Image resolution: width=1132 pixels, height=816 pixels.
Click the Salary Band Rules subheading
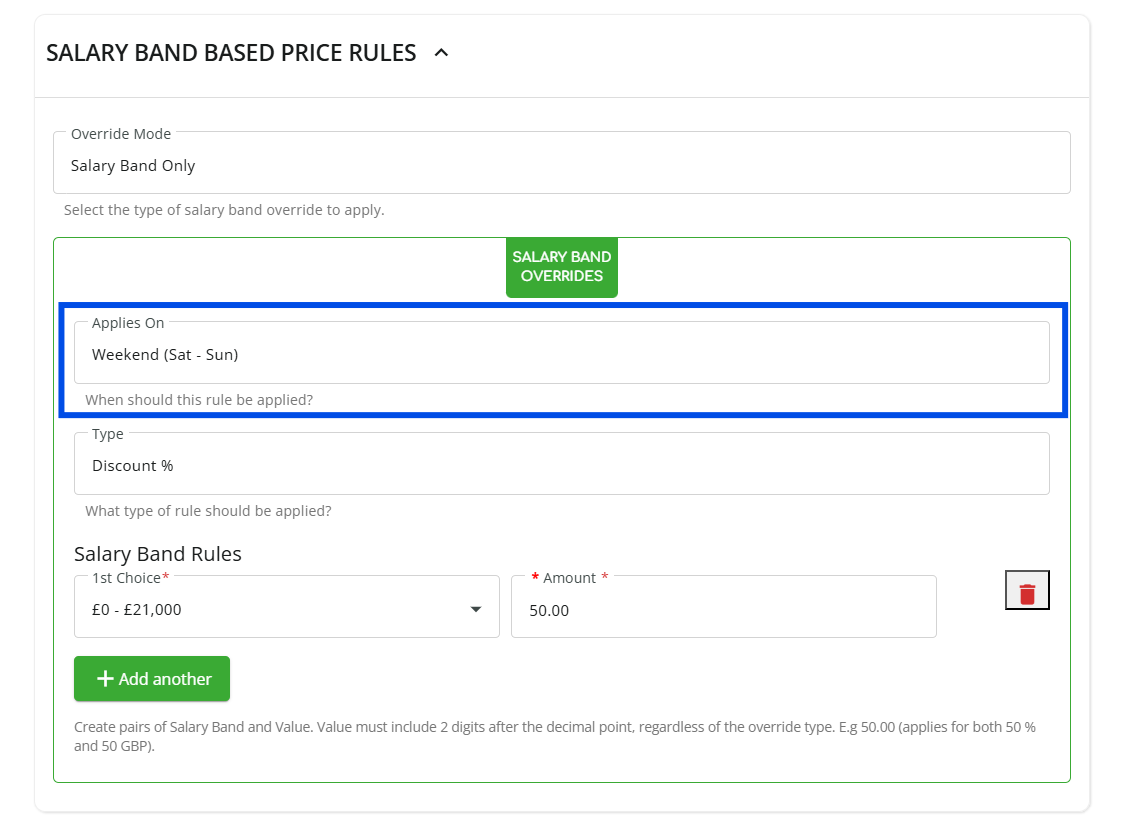pyautogui.click(x=158, y=554)
